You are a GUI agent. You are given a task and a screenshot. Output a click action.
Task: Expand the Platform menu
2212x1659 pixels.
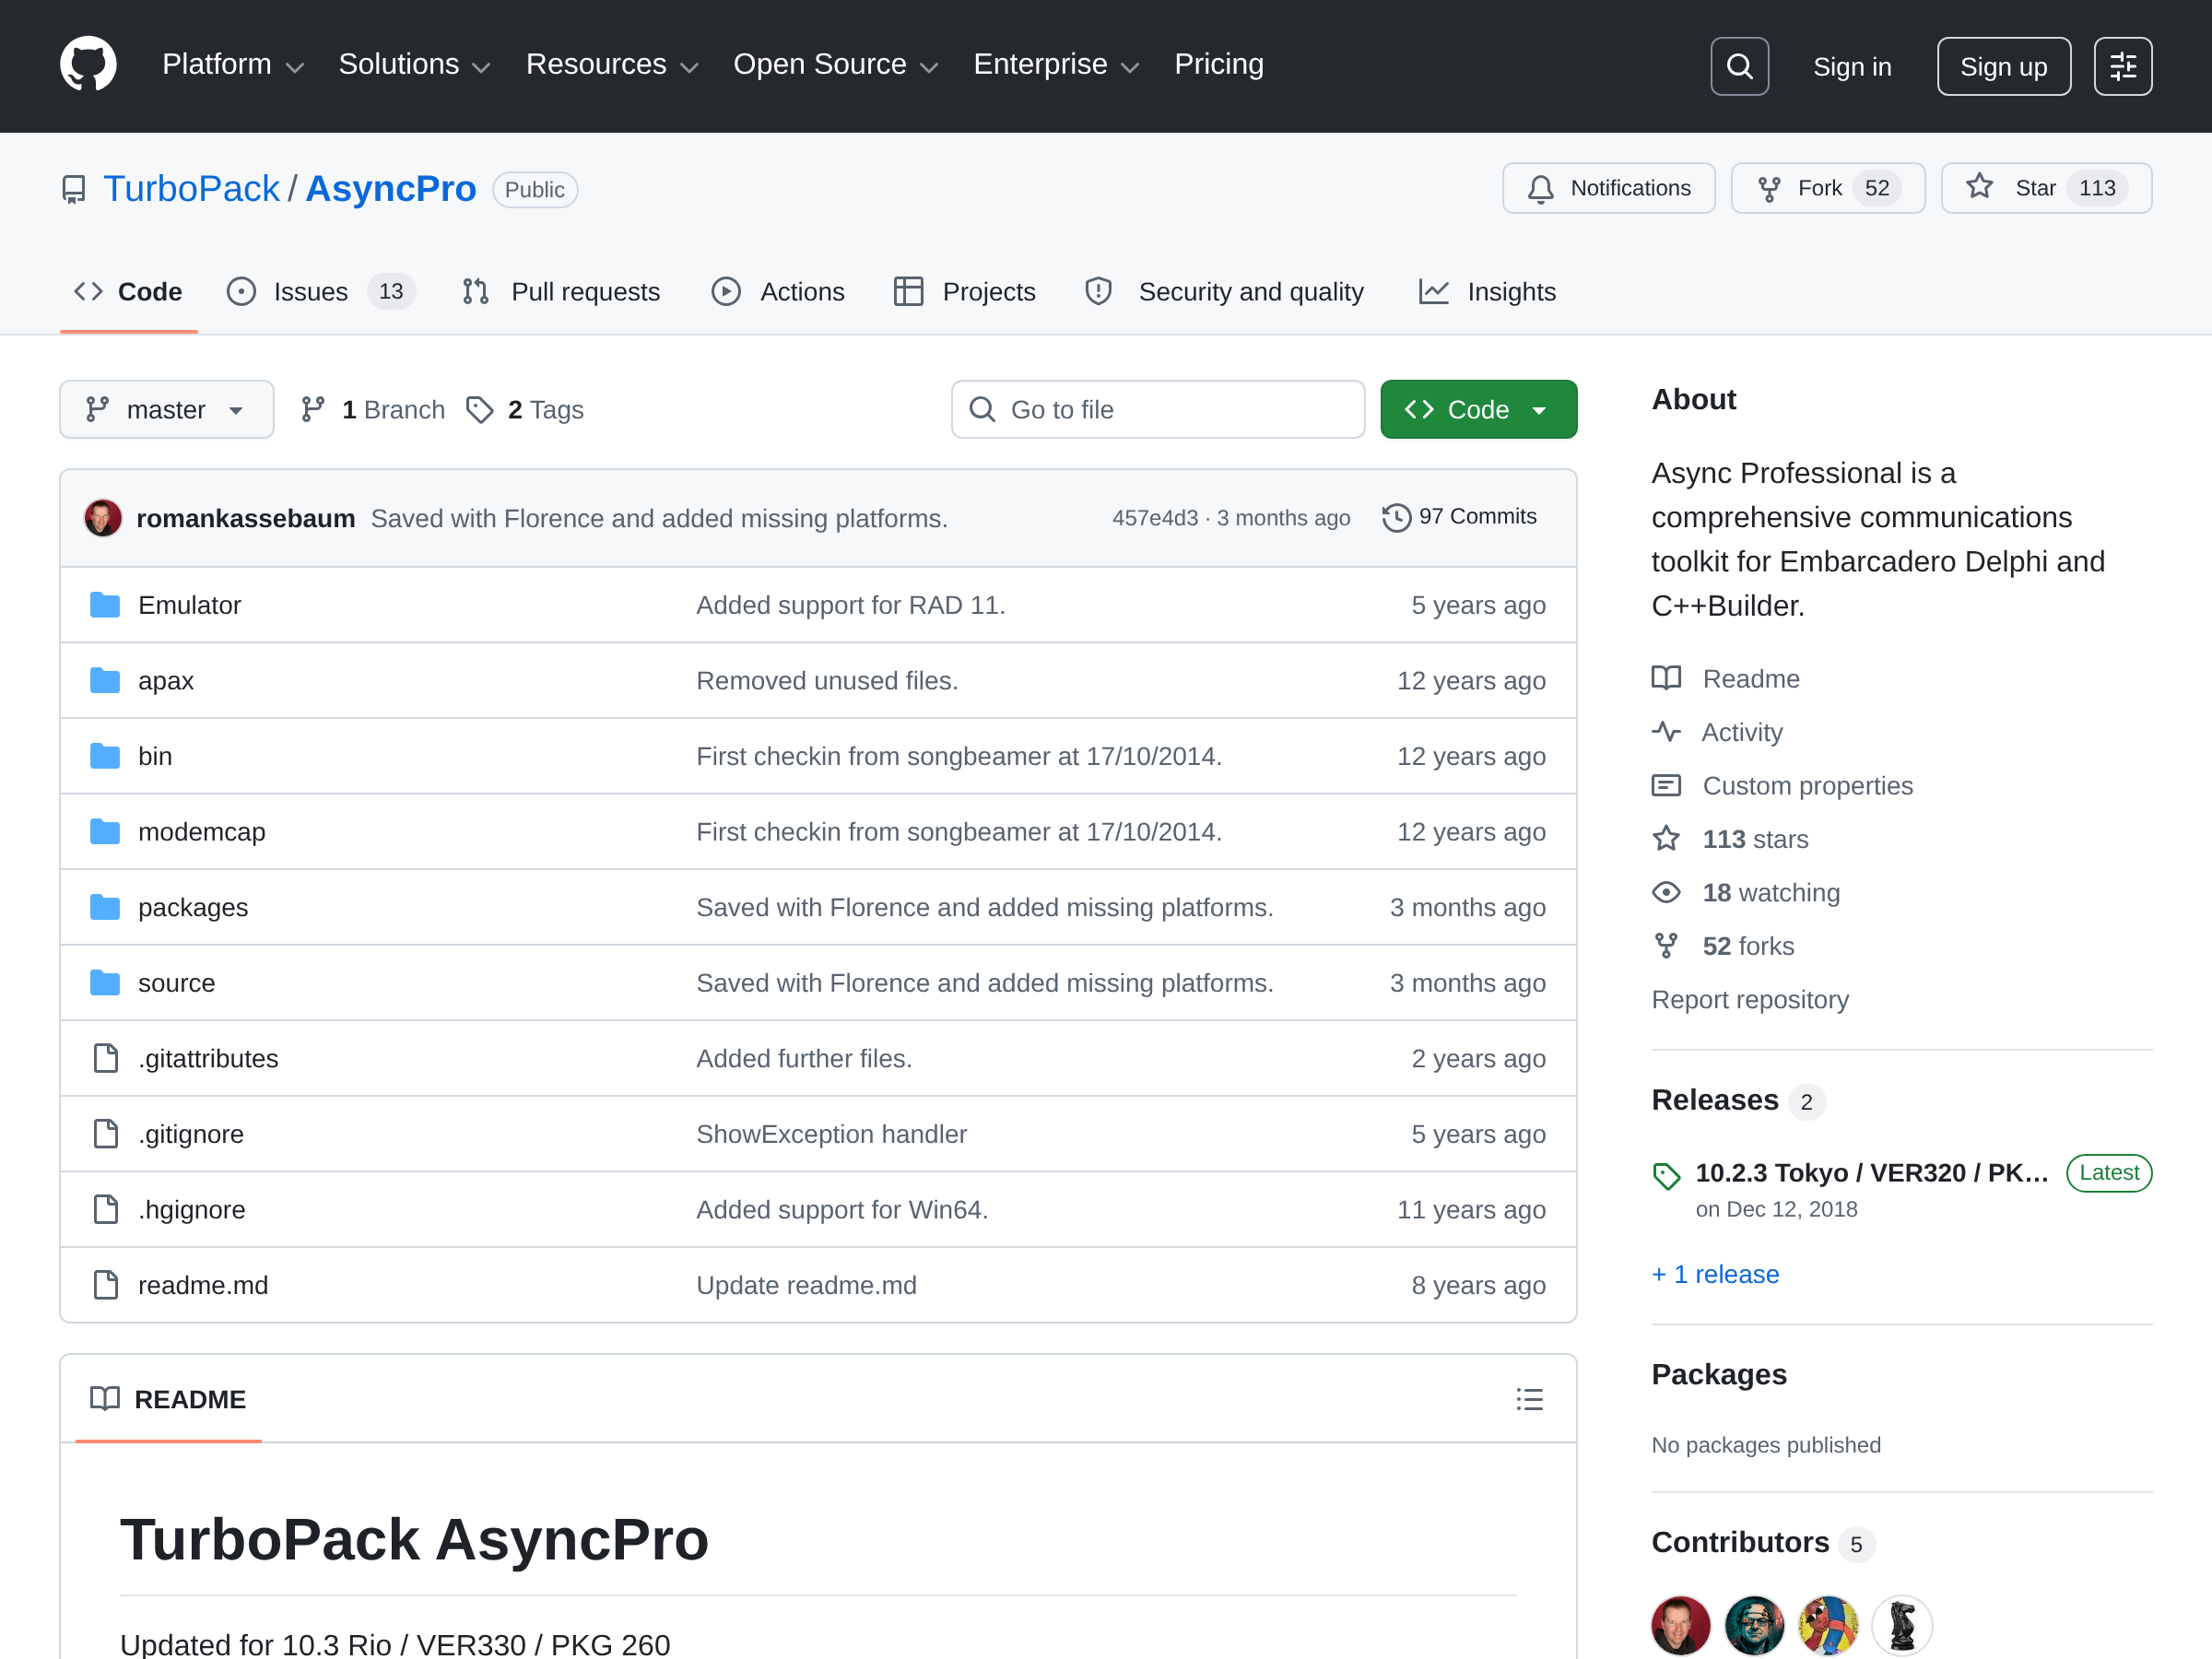[x=233, y=65]
